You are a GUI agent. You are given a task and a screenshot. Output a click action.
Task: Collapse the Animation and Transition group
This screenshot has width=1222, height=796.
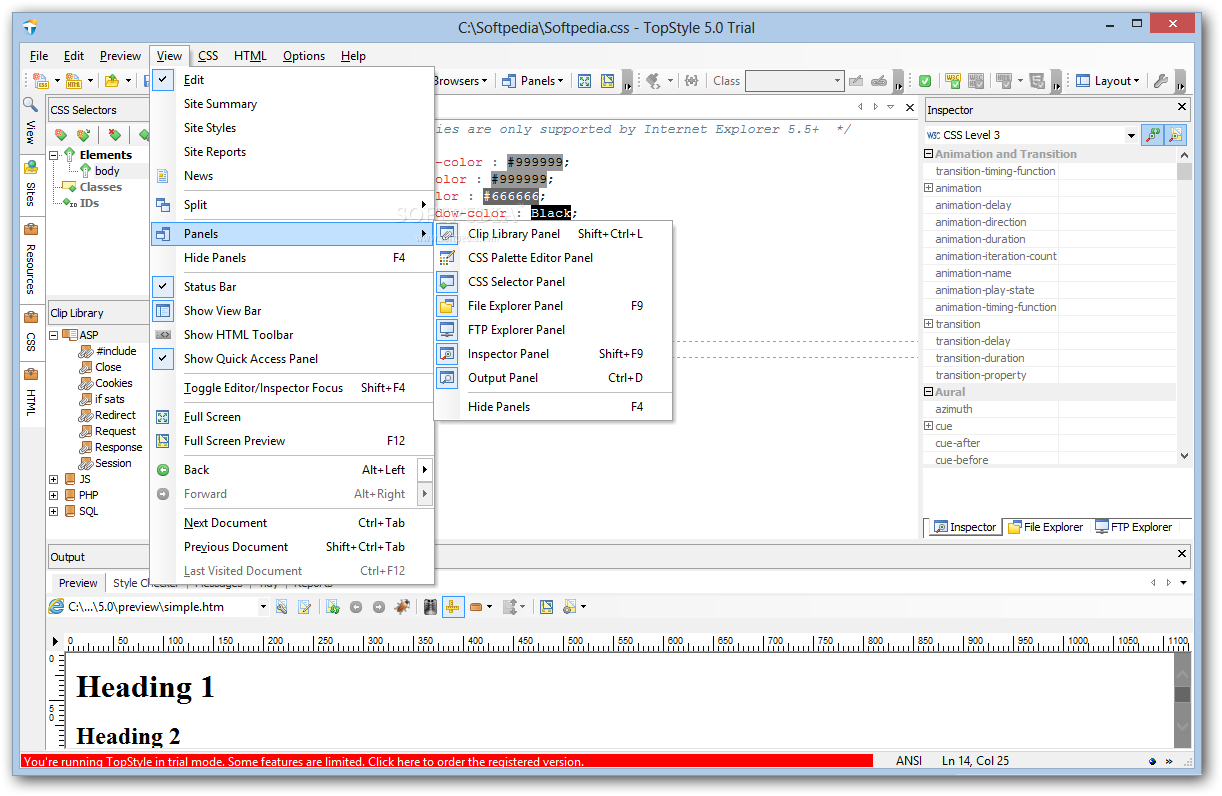click(x=929, y=154)
